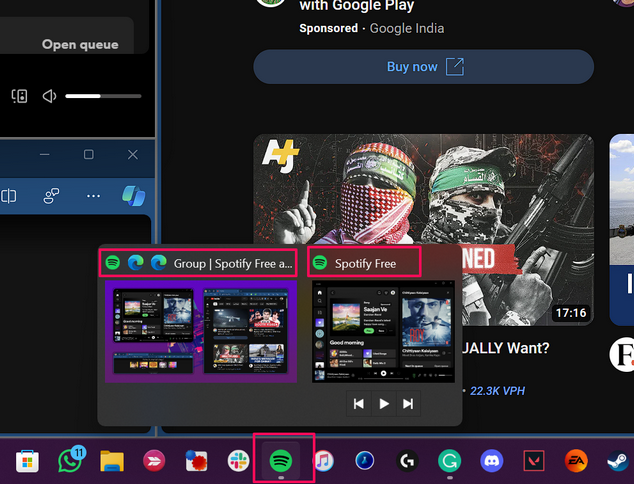Open Edge settings and more menu
This screenshot has width=634, height=484.
93,196
